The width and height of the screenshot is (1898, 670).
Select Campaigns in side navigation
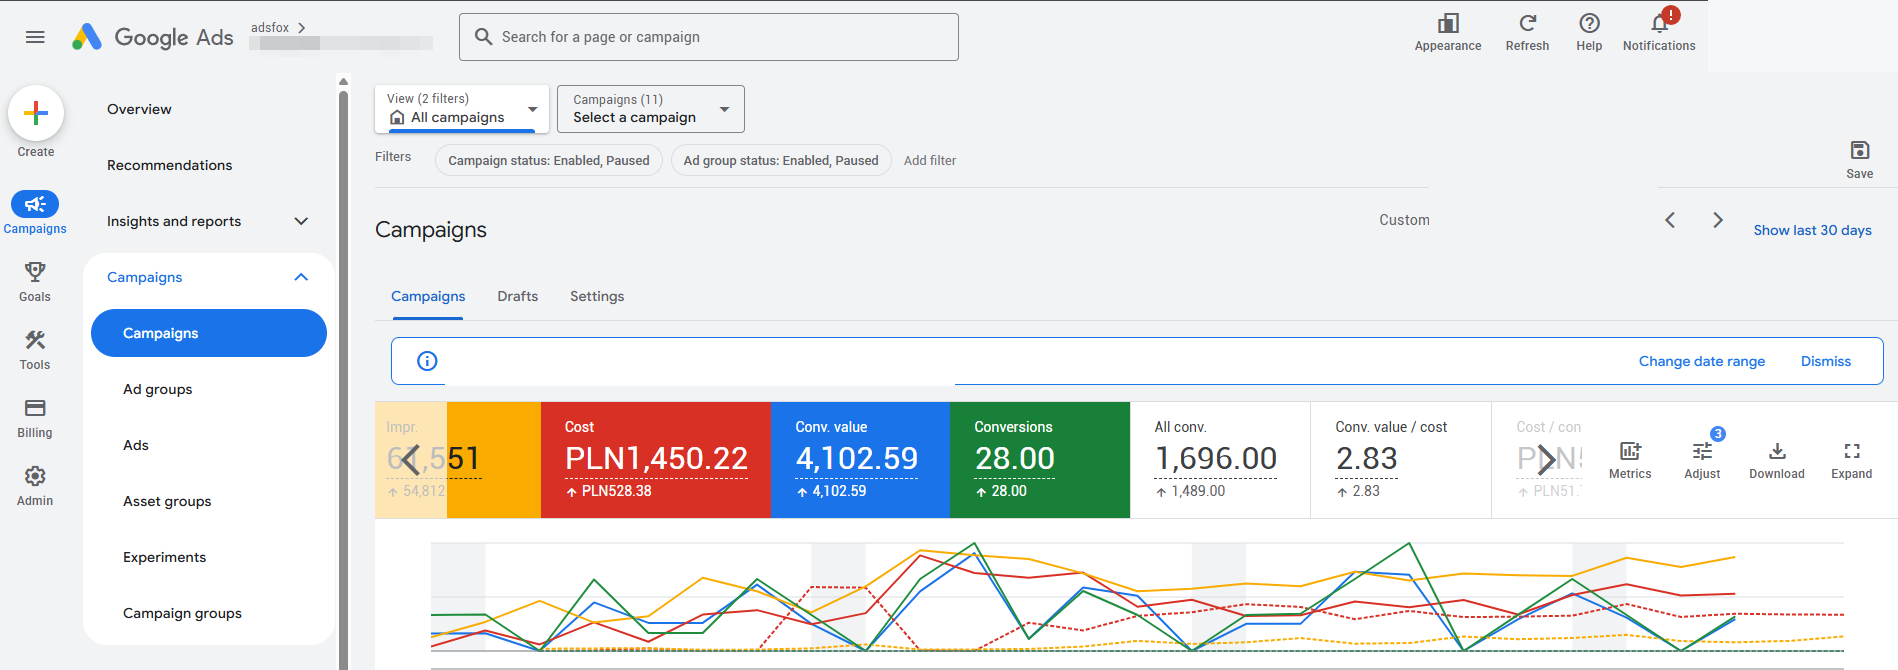point(209,333)
